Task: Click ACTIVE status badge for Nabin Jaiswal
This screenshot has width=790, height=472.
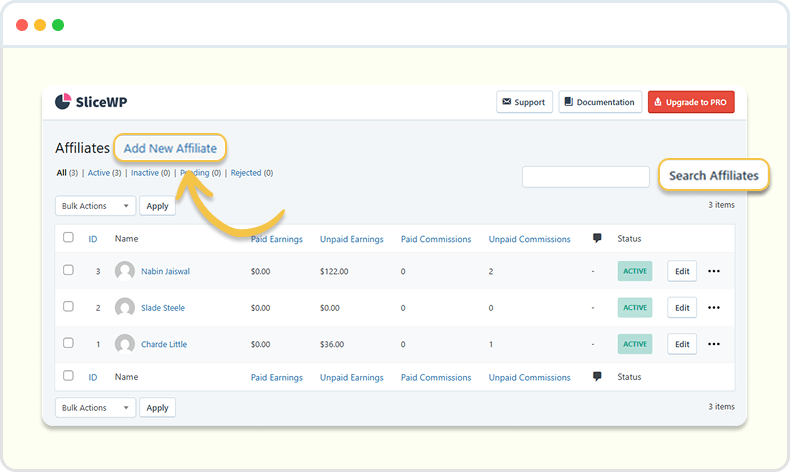Action: pos(635,271)
